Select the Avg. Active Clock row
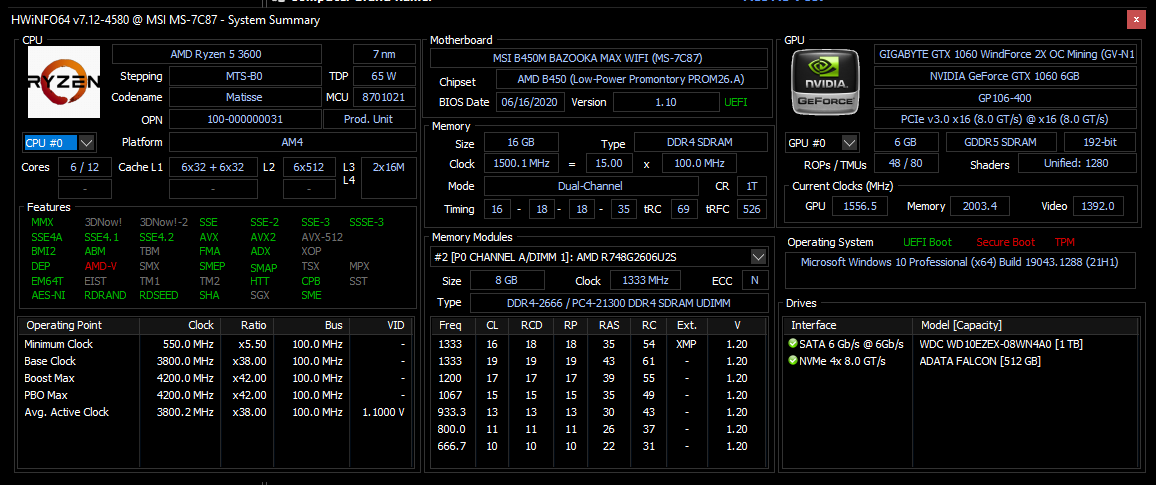The width and height of the screenshot is (1156, 485). point(215,412)
